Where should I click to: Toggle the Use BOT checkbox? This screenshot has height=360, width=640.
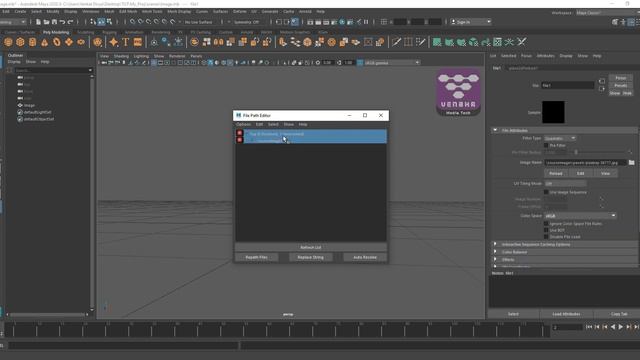click(x=546, y=230)
